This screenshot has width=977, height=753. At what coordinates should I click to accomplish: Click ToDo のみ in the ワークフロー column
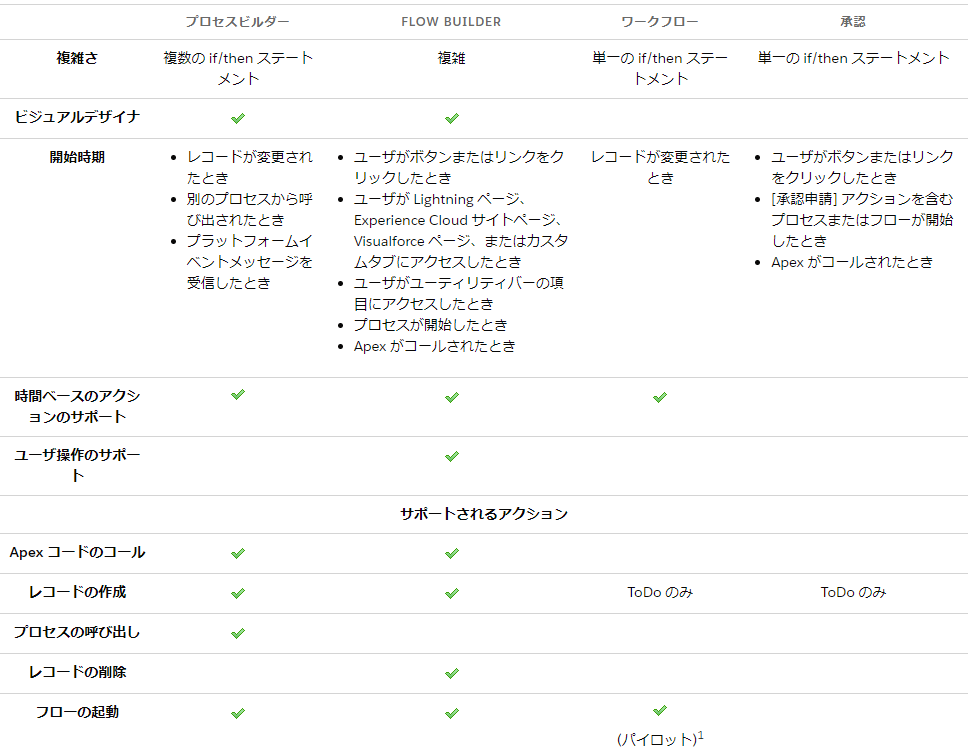coord(660,592)
